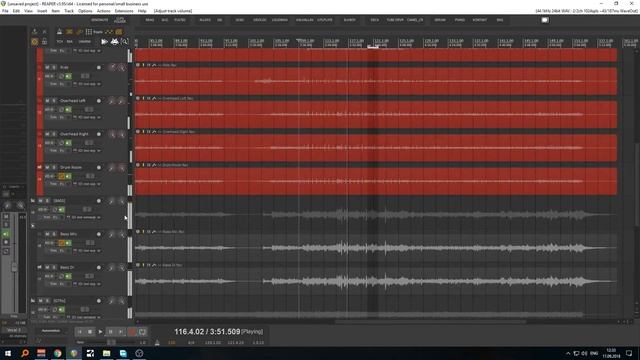Toggle the metronome icon in the toolbar
This screenshot has width=640, height=360.
point(59,31)
